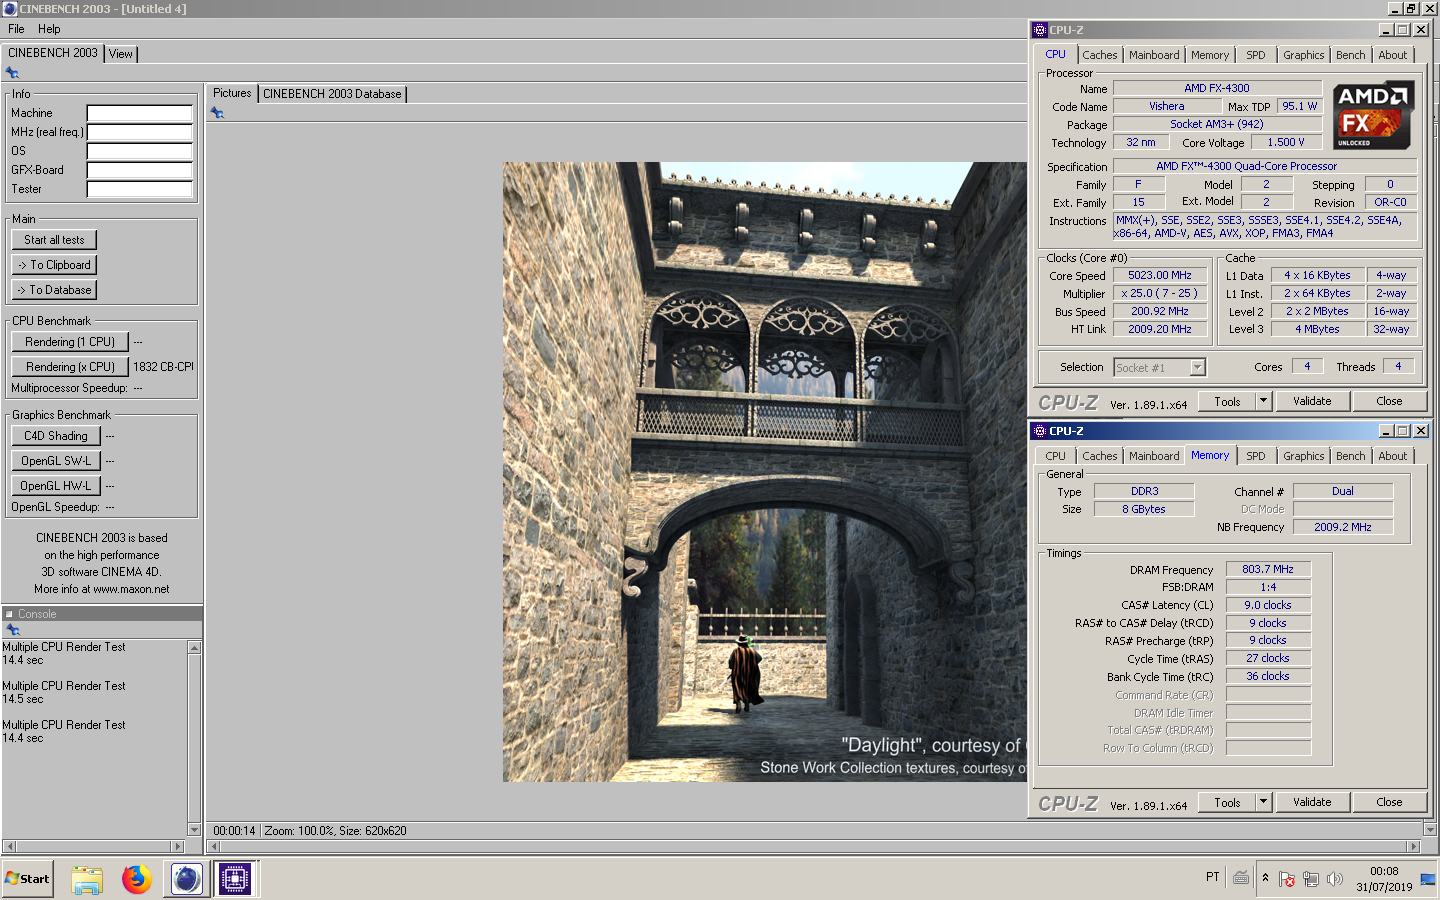Click Start all tests button
The width and height of the screenshot is (1440, 900).
click(54, 240)
